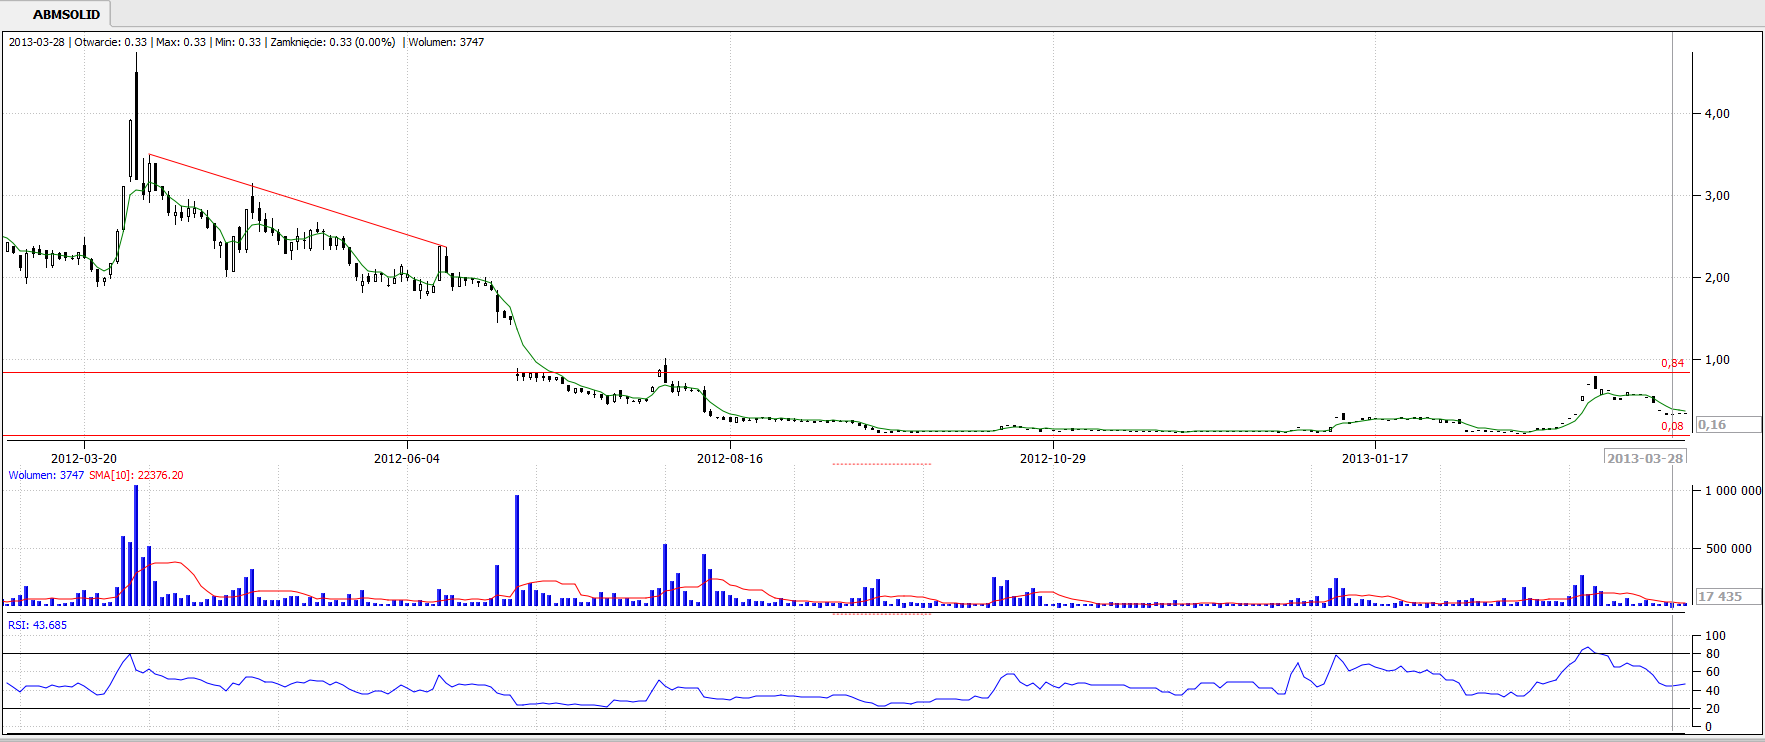Click the Wolumen: 3747 indicator label
Viewport: 1765px width, 742px height.
click(x=46, y=475)
